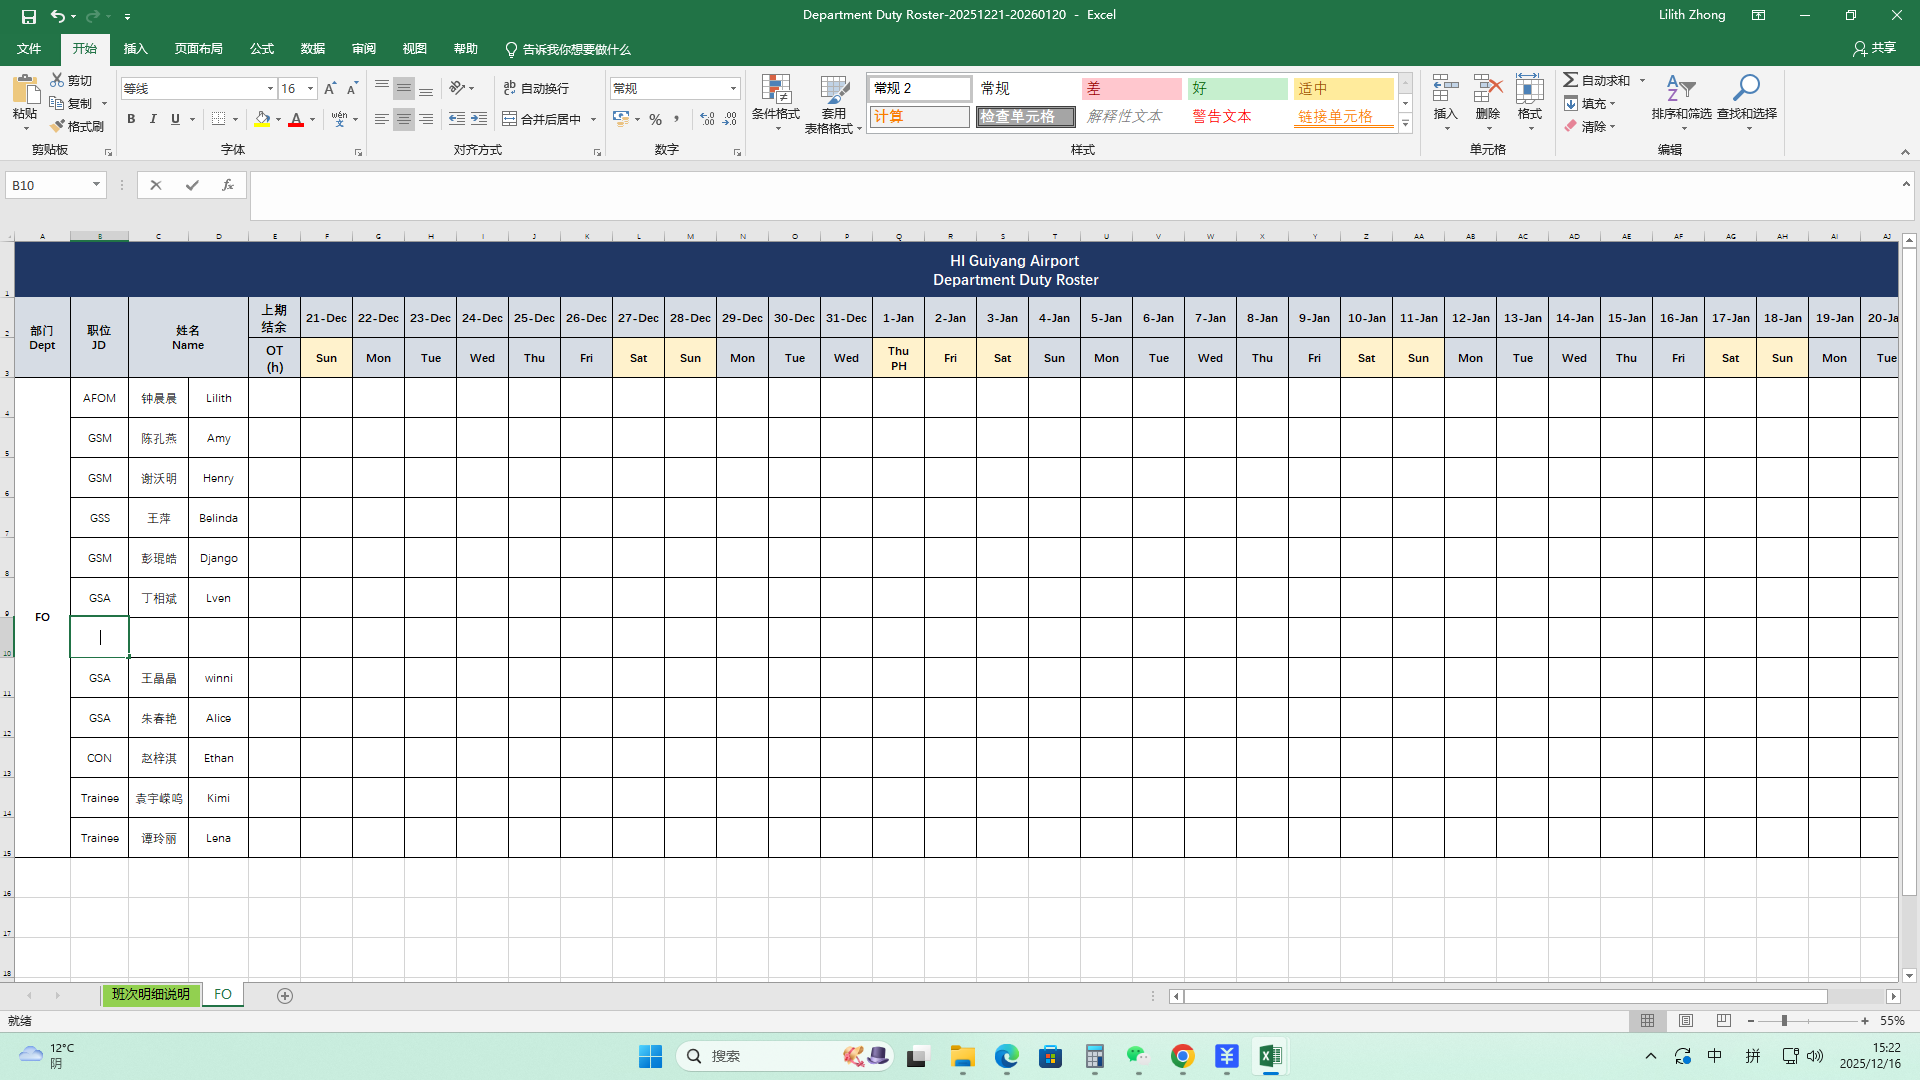Click the Format Painter brush icon
Viewport: 1920px width, 1080px height.
click(58, 126)
